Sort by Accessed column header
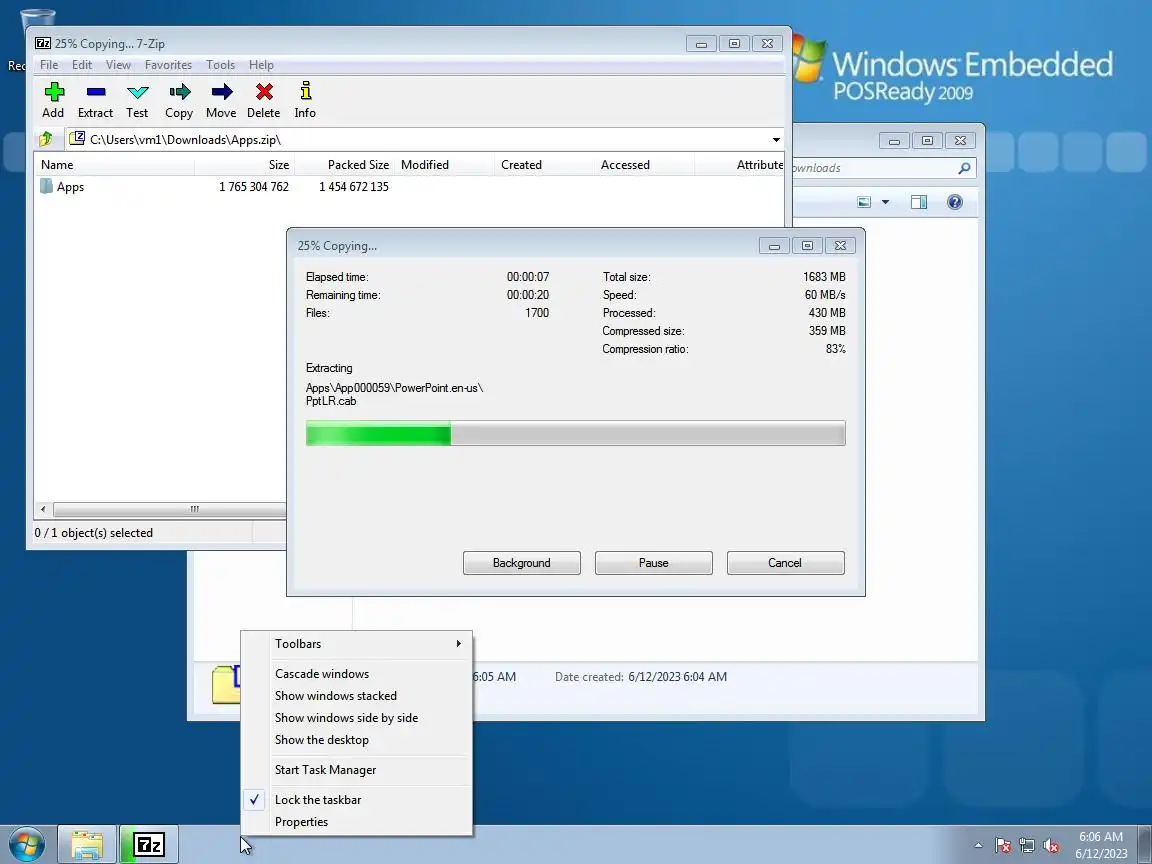Viewport: 1152px width, 864px height. point(644,165)
